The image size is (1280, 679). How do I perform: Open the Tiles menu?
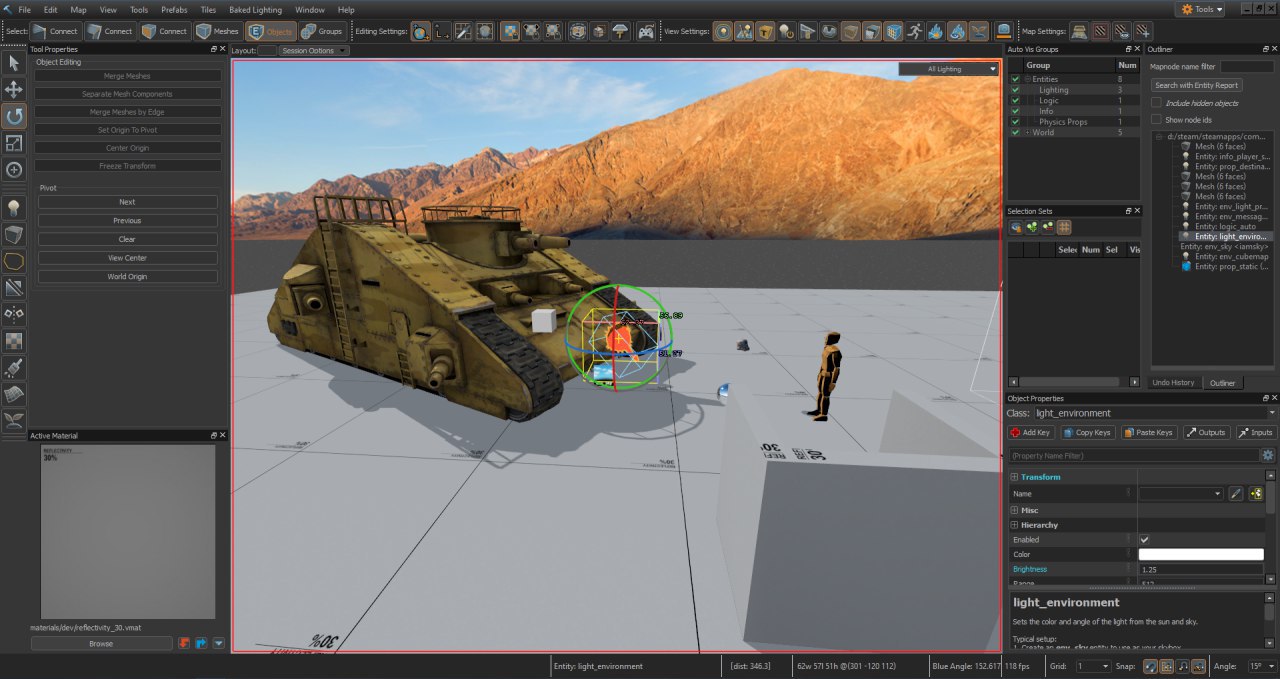point(208,9)
